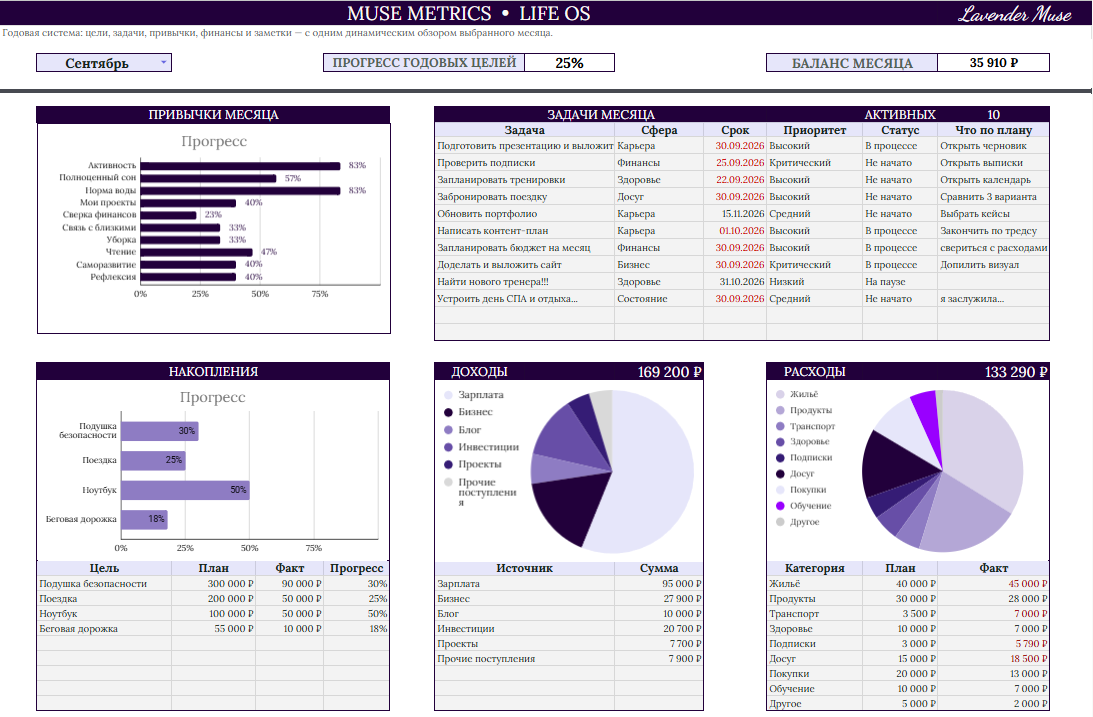The height and width of the screenshot is (717, 1093).
Task: Select the Жильё fact 45 000 ₽
Action: [x=993, y=584]
